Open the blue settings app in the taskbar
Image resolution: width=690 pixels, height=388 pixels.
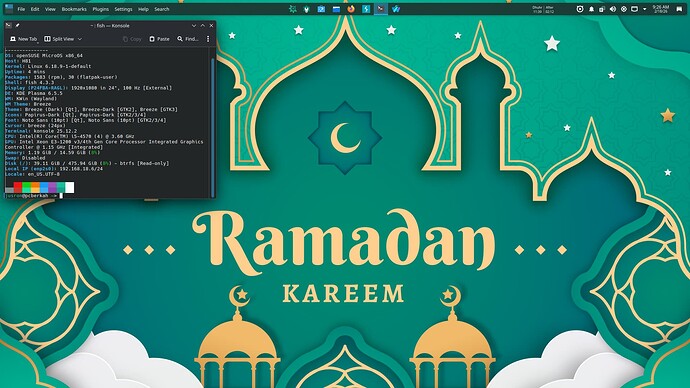[321, 9]
